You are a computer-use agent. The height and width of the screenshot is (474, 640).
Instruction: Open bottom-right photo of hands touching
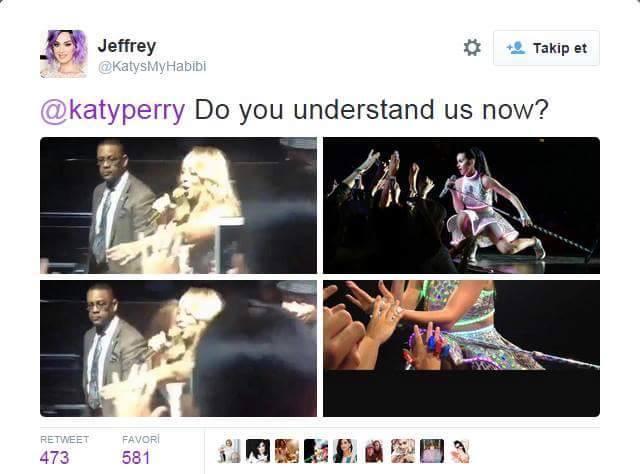pyautogui.click(x=461, y=348)
